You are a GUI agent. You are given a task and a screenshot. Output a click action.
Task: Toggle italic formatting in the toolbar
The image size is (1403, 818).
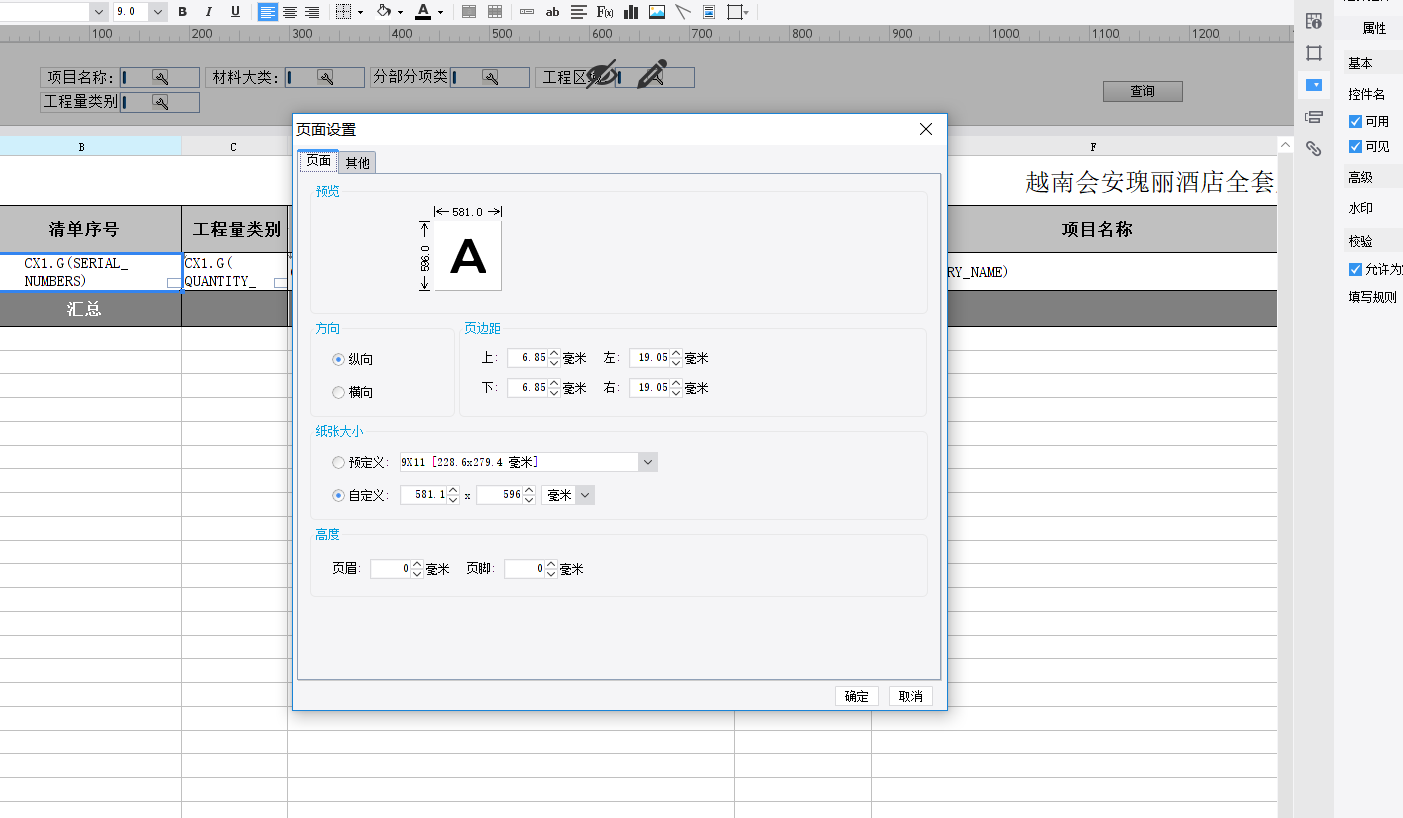click(208, 12)
